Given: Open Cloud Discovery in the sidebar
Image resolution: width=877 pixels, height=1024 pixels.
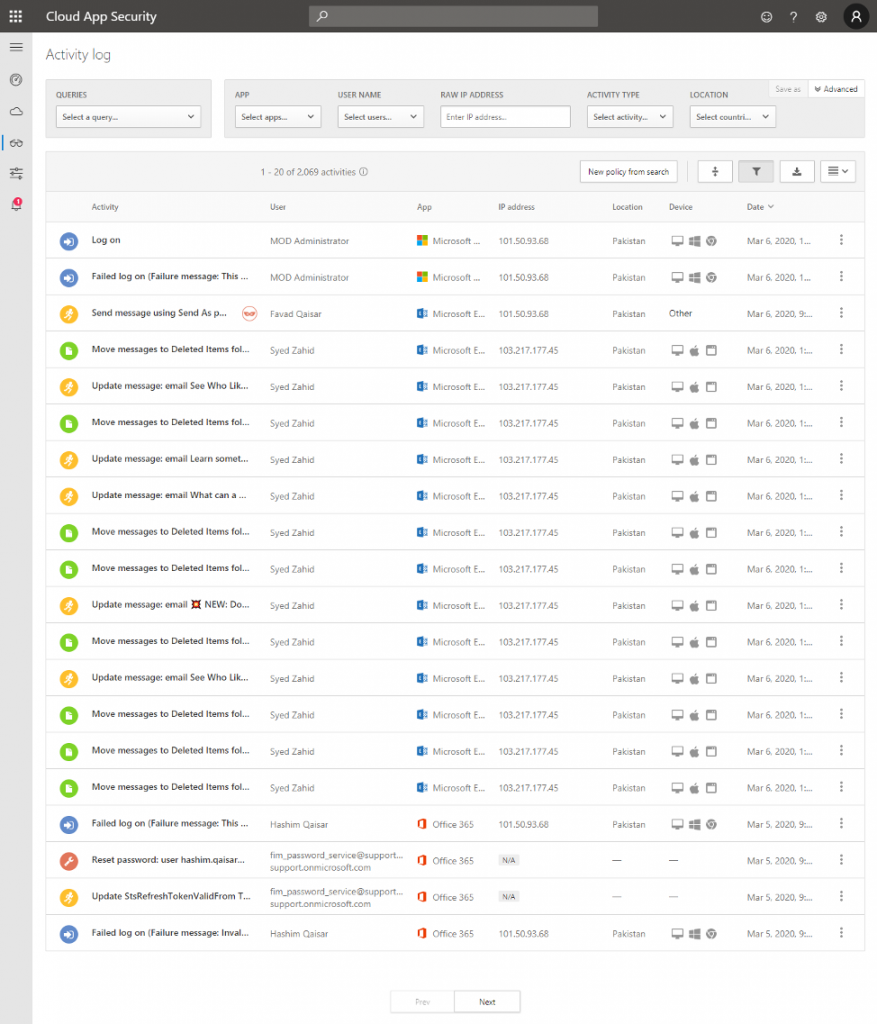Looking at the screenshot, I should click(x=15, y=111).
